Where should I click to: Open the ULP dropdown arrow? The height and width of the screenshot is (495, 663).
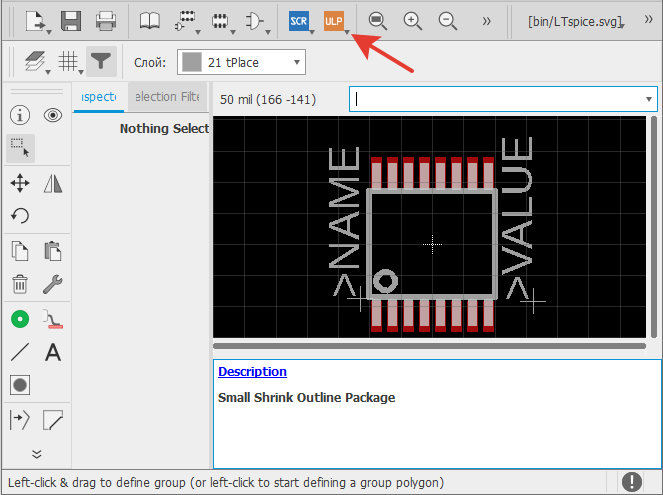pyautogui.click(x=347, y=32)
